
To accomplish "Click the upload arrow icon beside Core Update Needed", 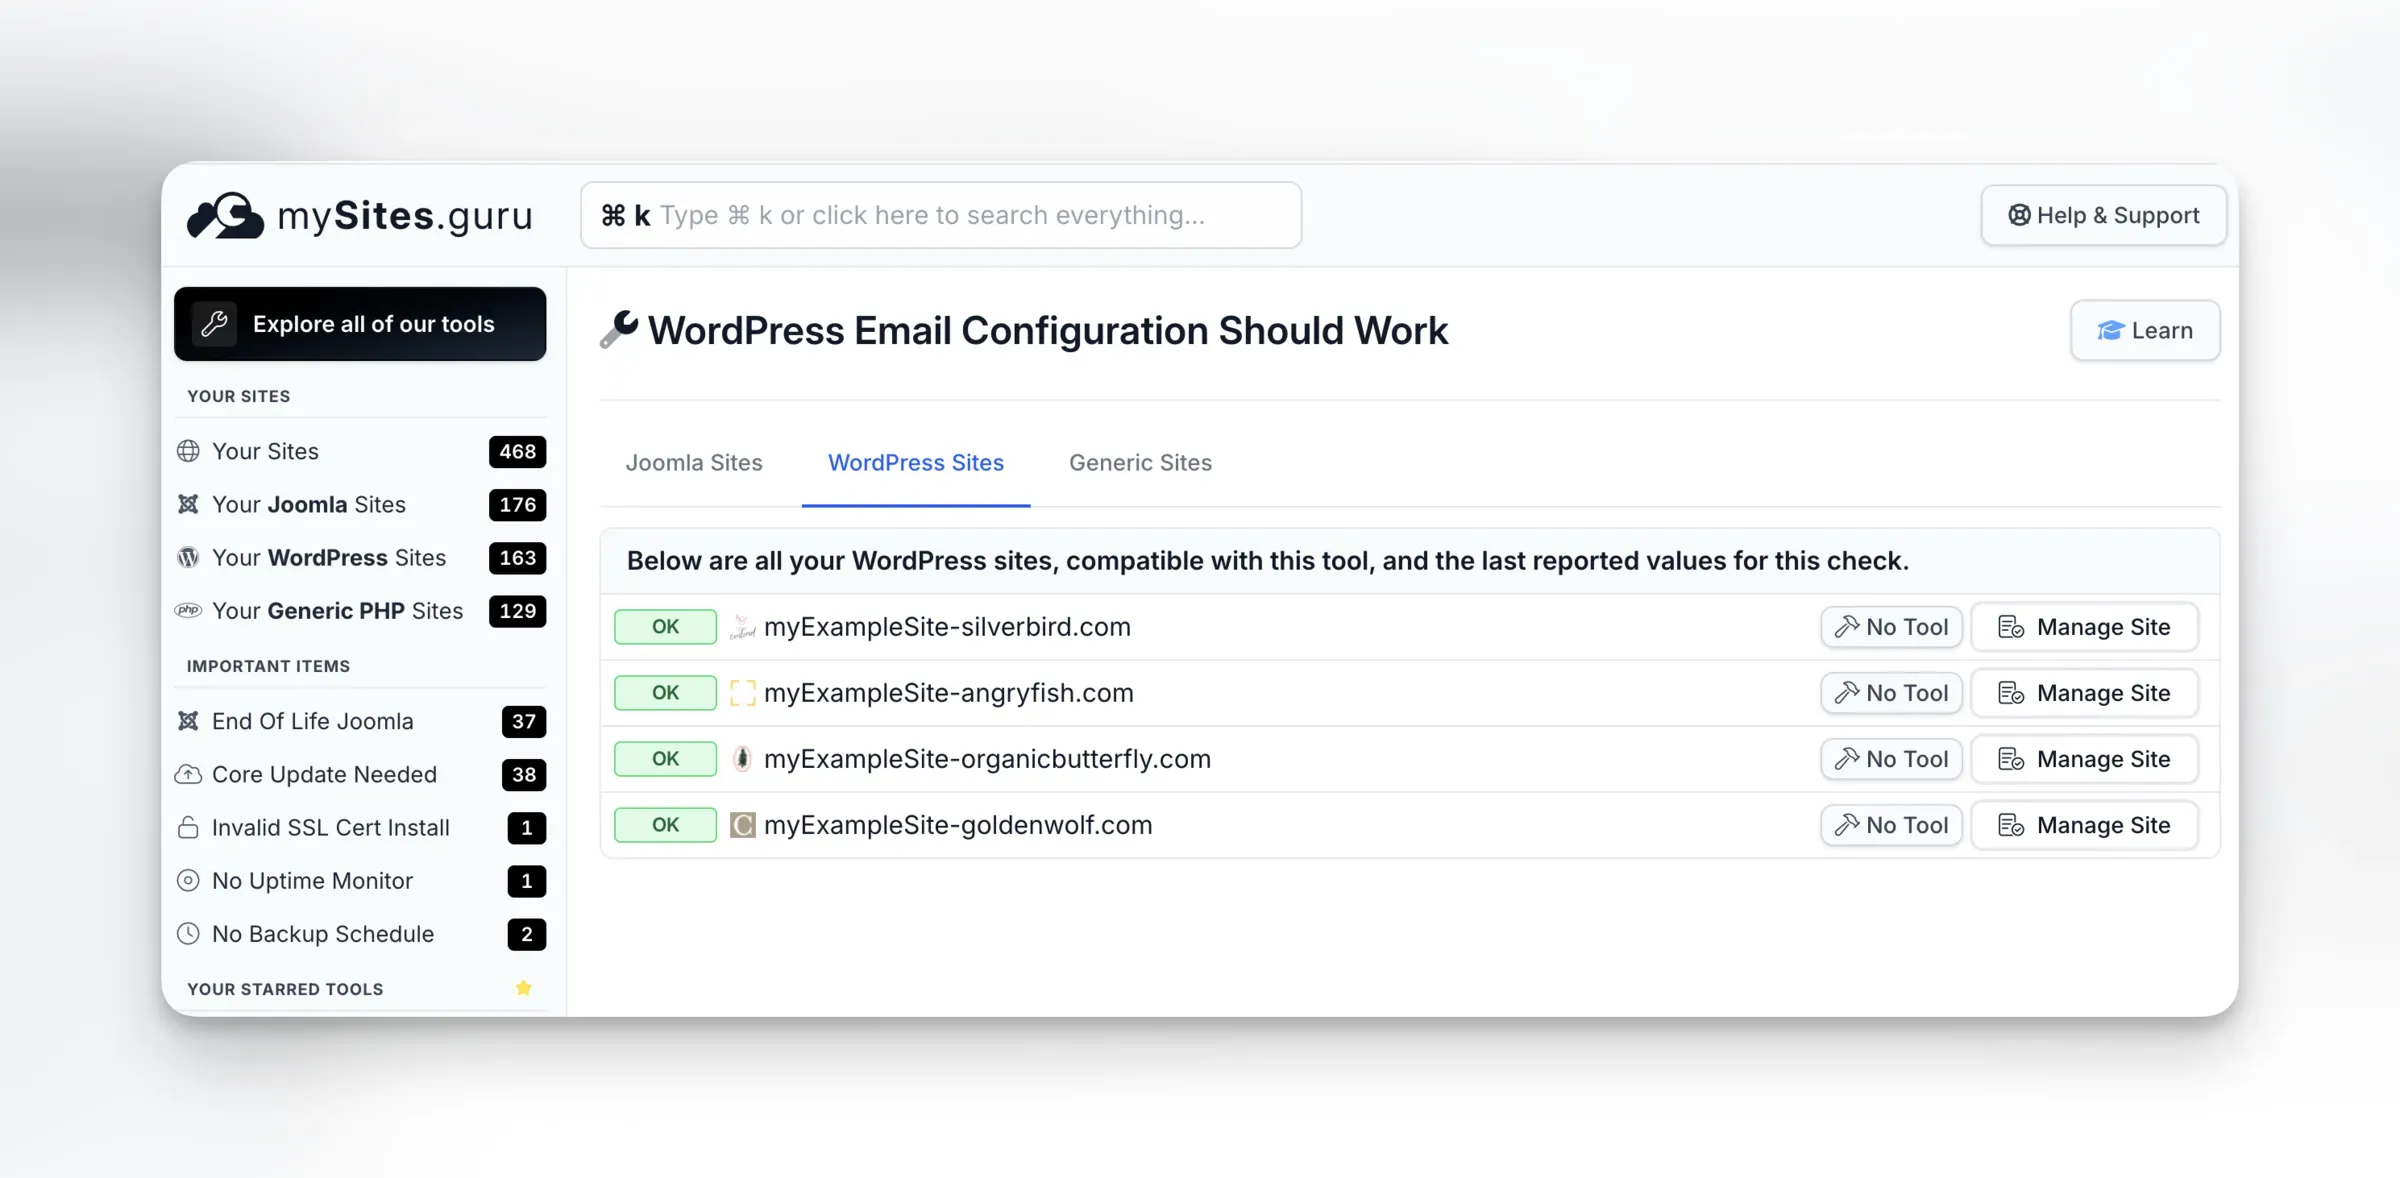I will [188, 774].
